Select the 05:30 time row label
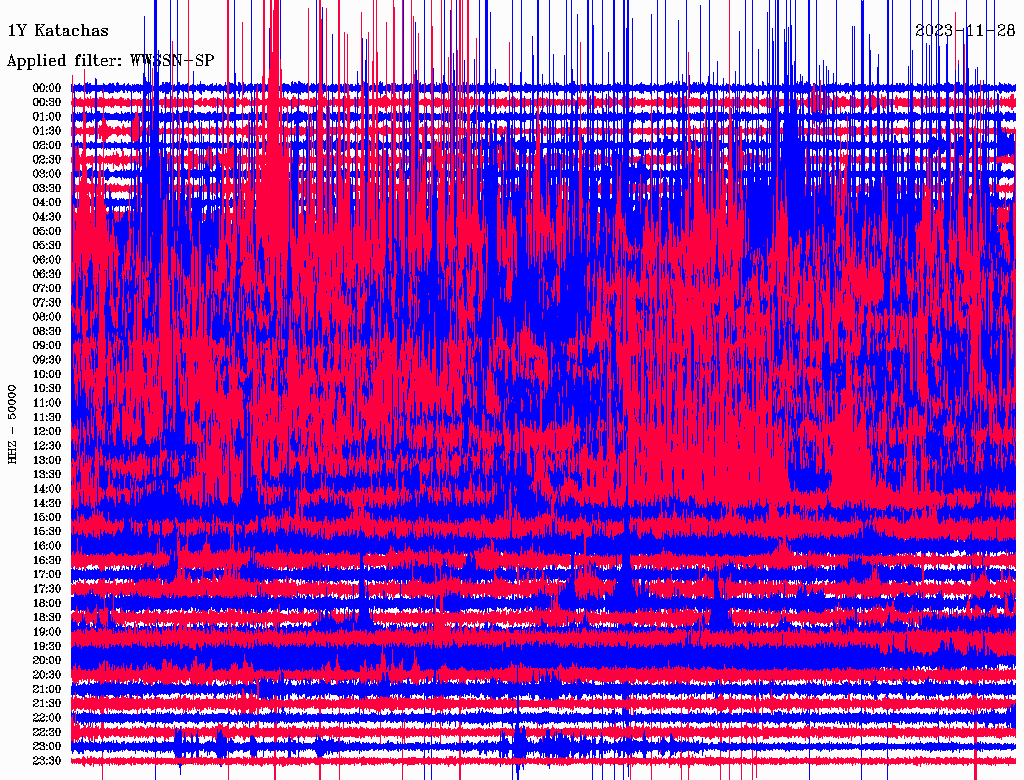1024x780 pixels. tap(47, 245)
